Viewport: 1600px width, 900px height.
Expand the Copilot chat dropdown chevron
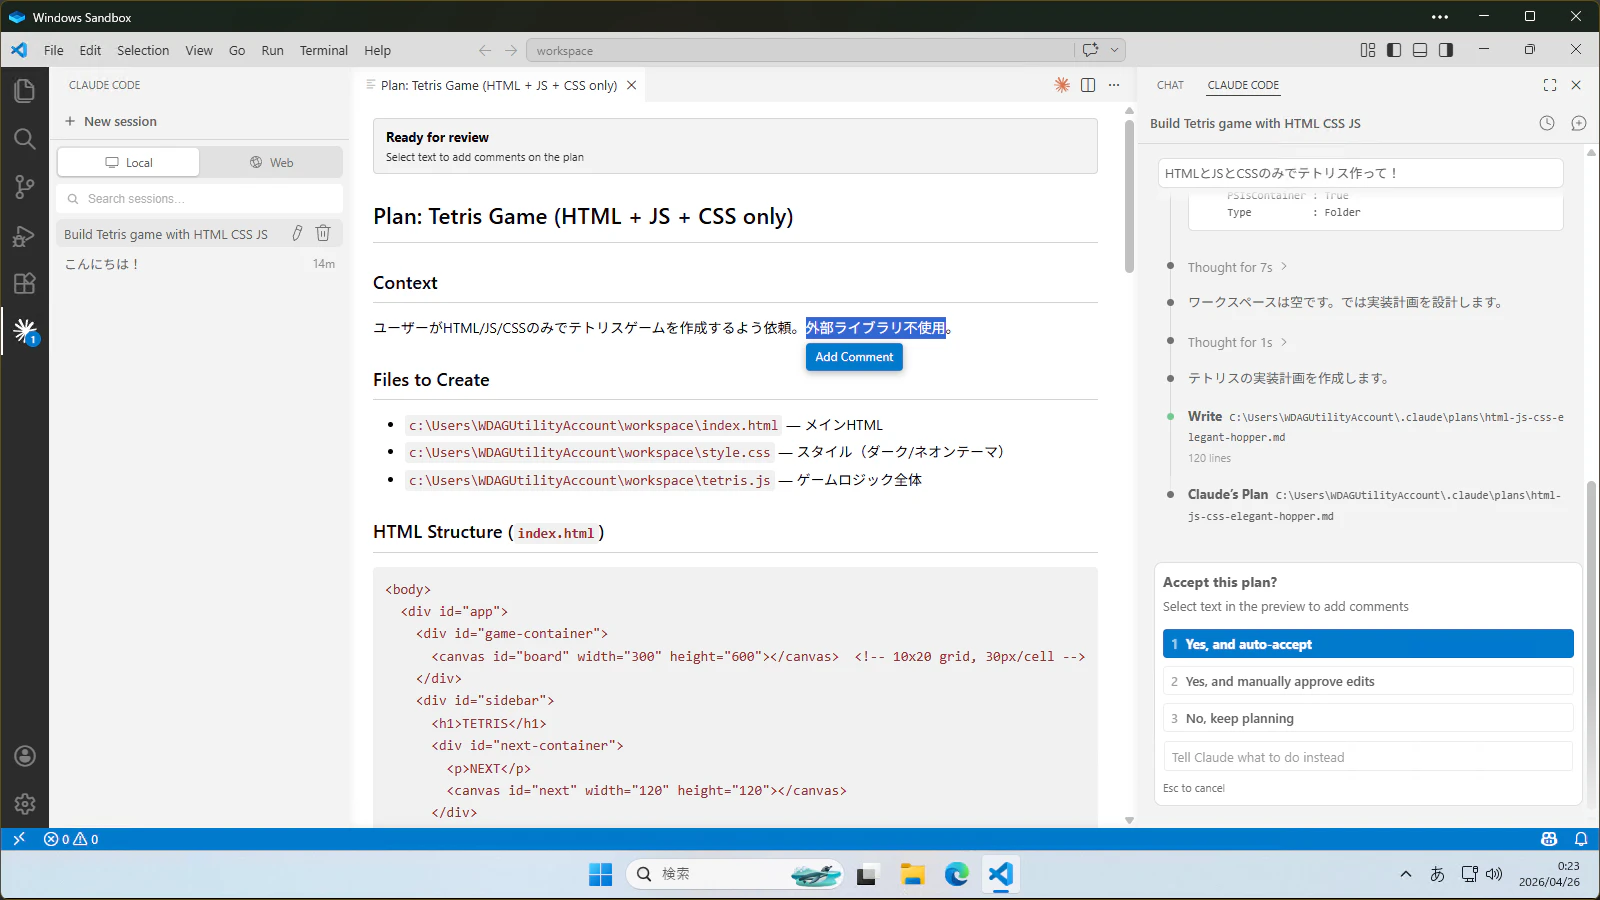pos(1115,50)
